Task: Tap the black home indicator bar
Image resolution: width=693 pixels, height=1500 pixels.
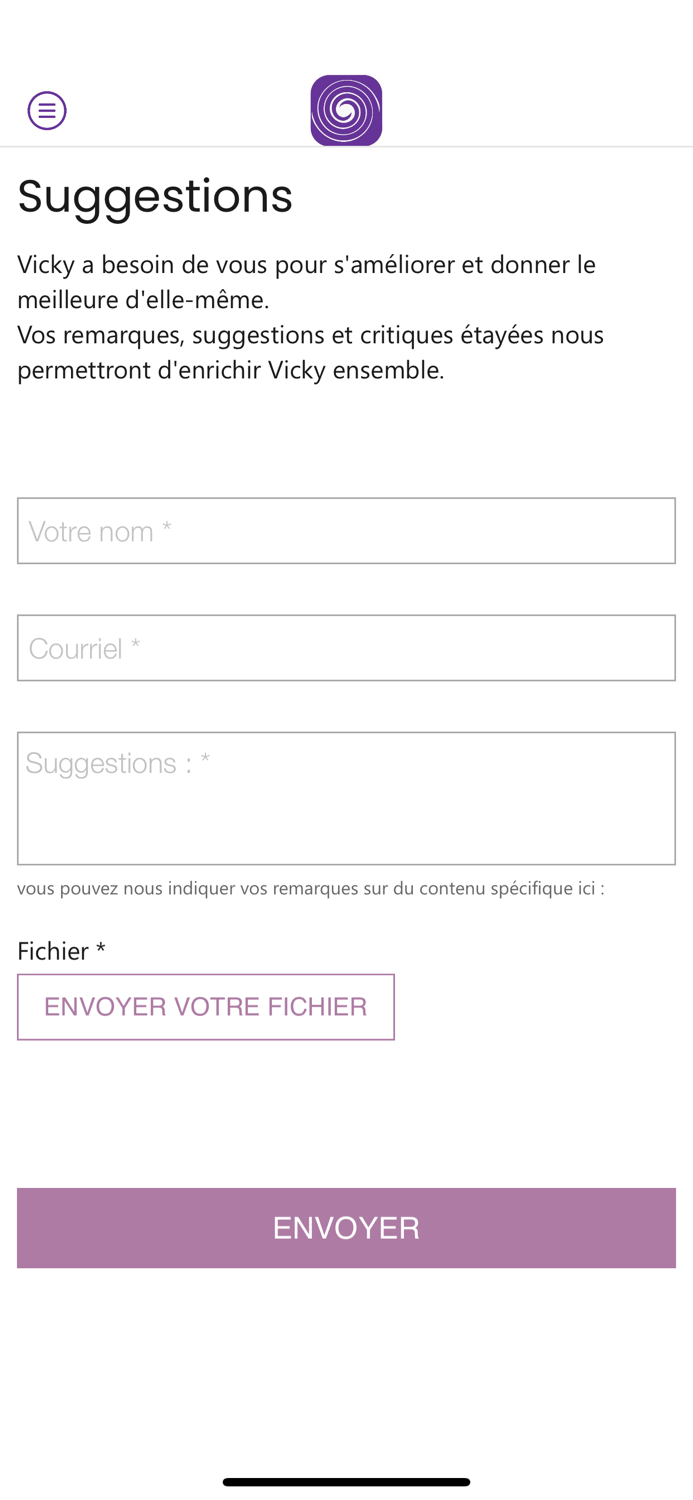Action: (346, 1482)
